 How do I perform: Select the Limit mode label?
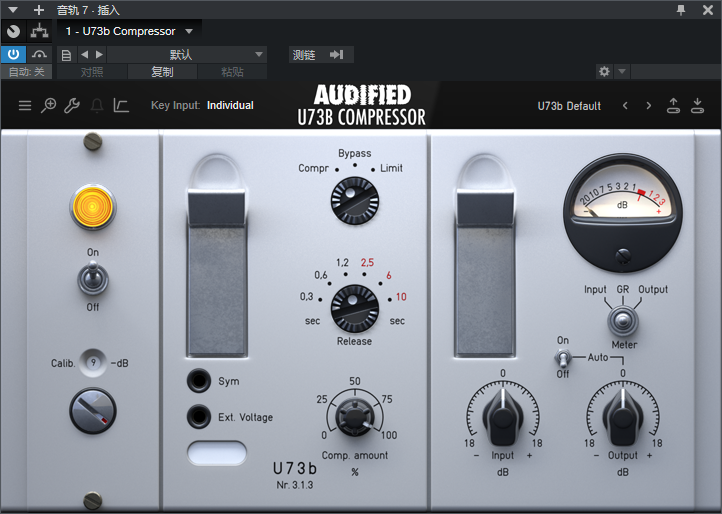click(x=391, y=168)
